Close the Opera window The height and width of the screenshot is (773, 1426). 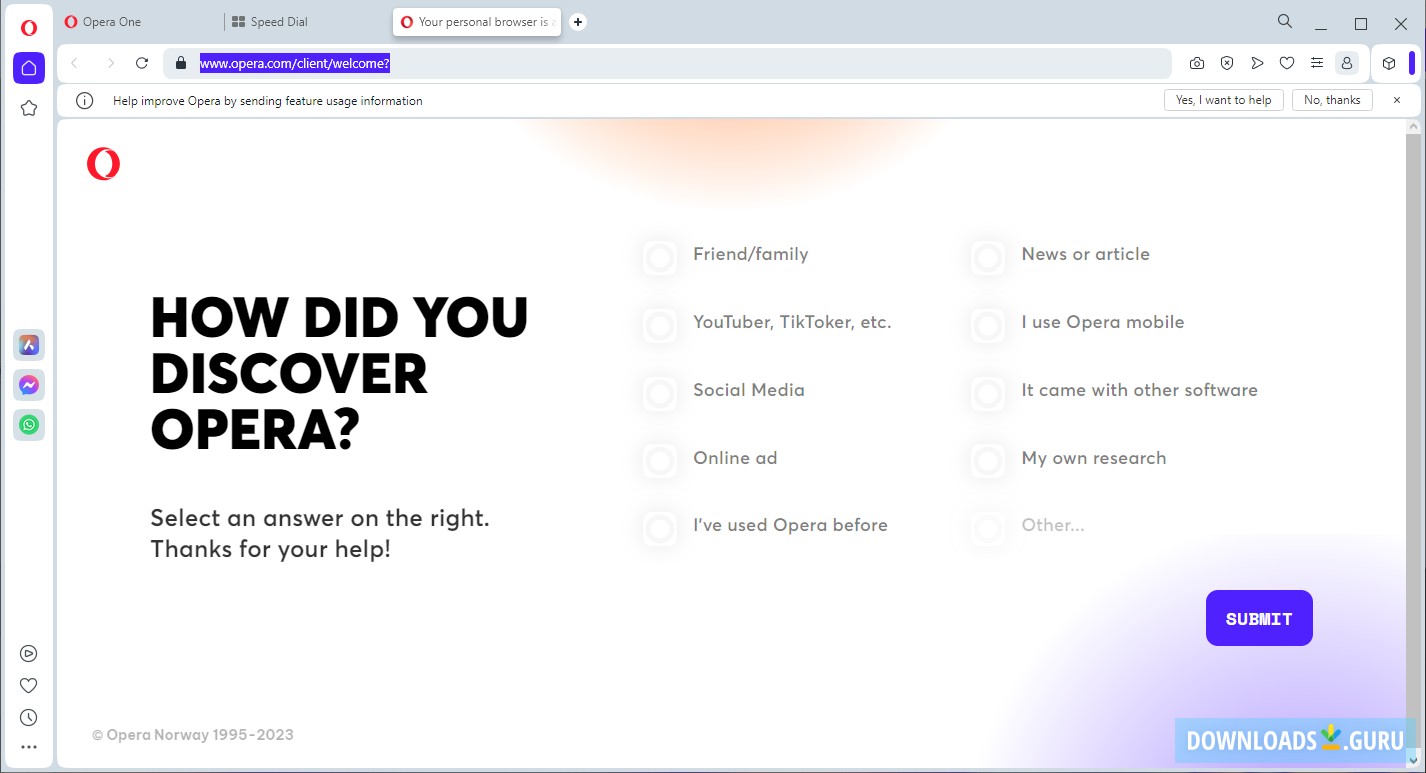click(x=1401, y=23)
